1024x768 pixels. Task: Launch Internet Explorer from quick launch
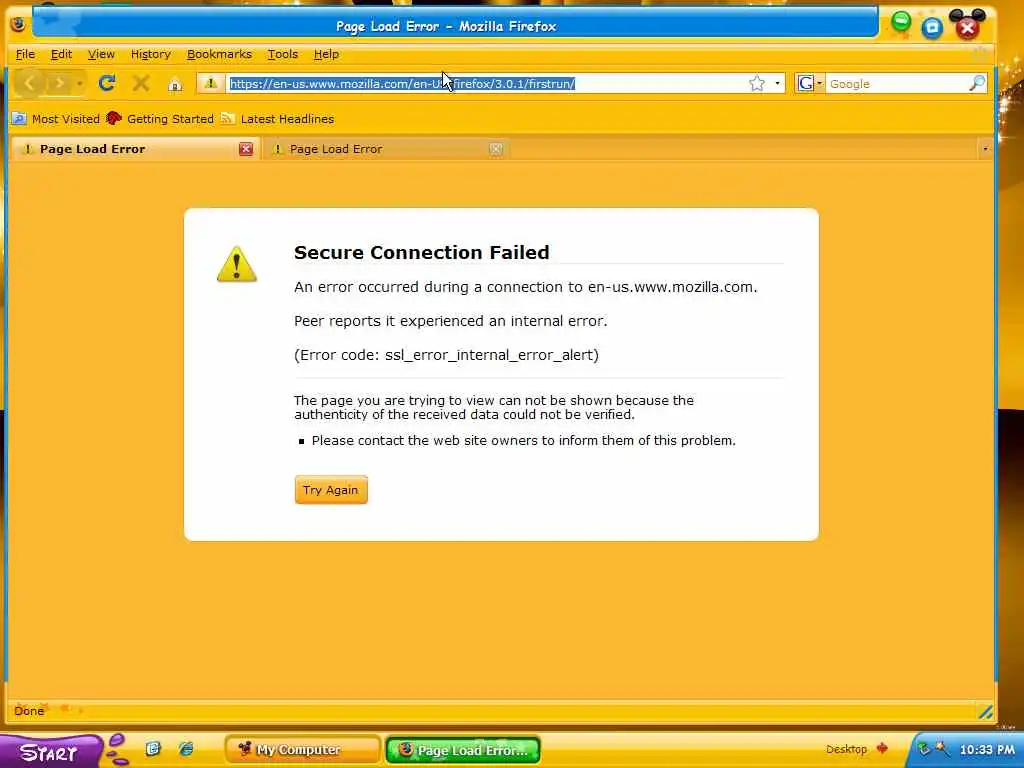coord(186,748)
